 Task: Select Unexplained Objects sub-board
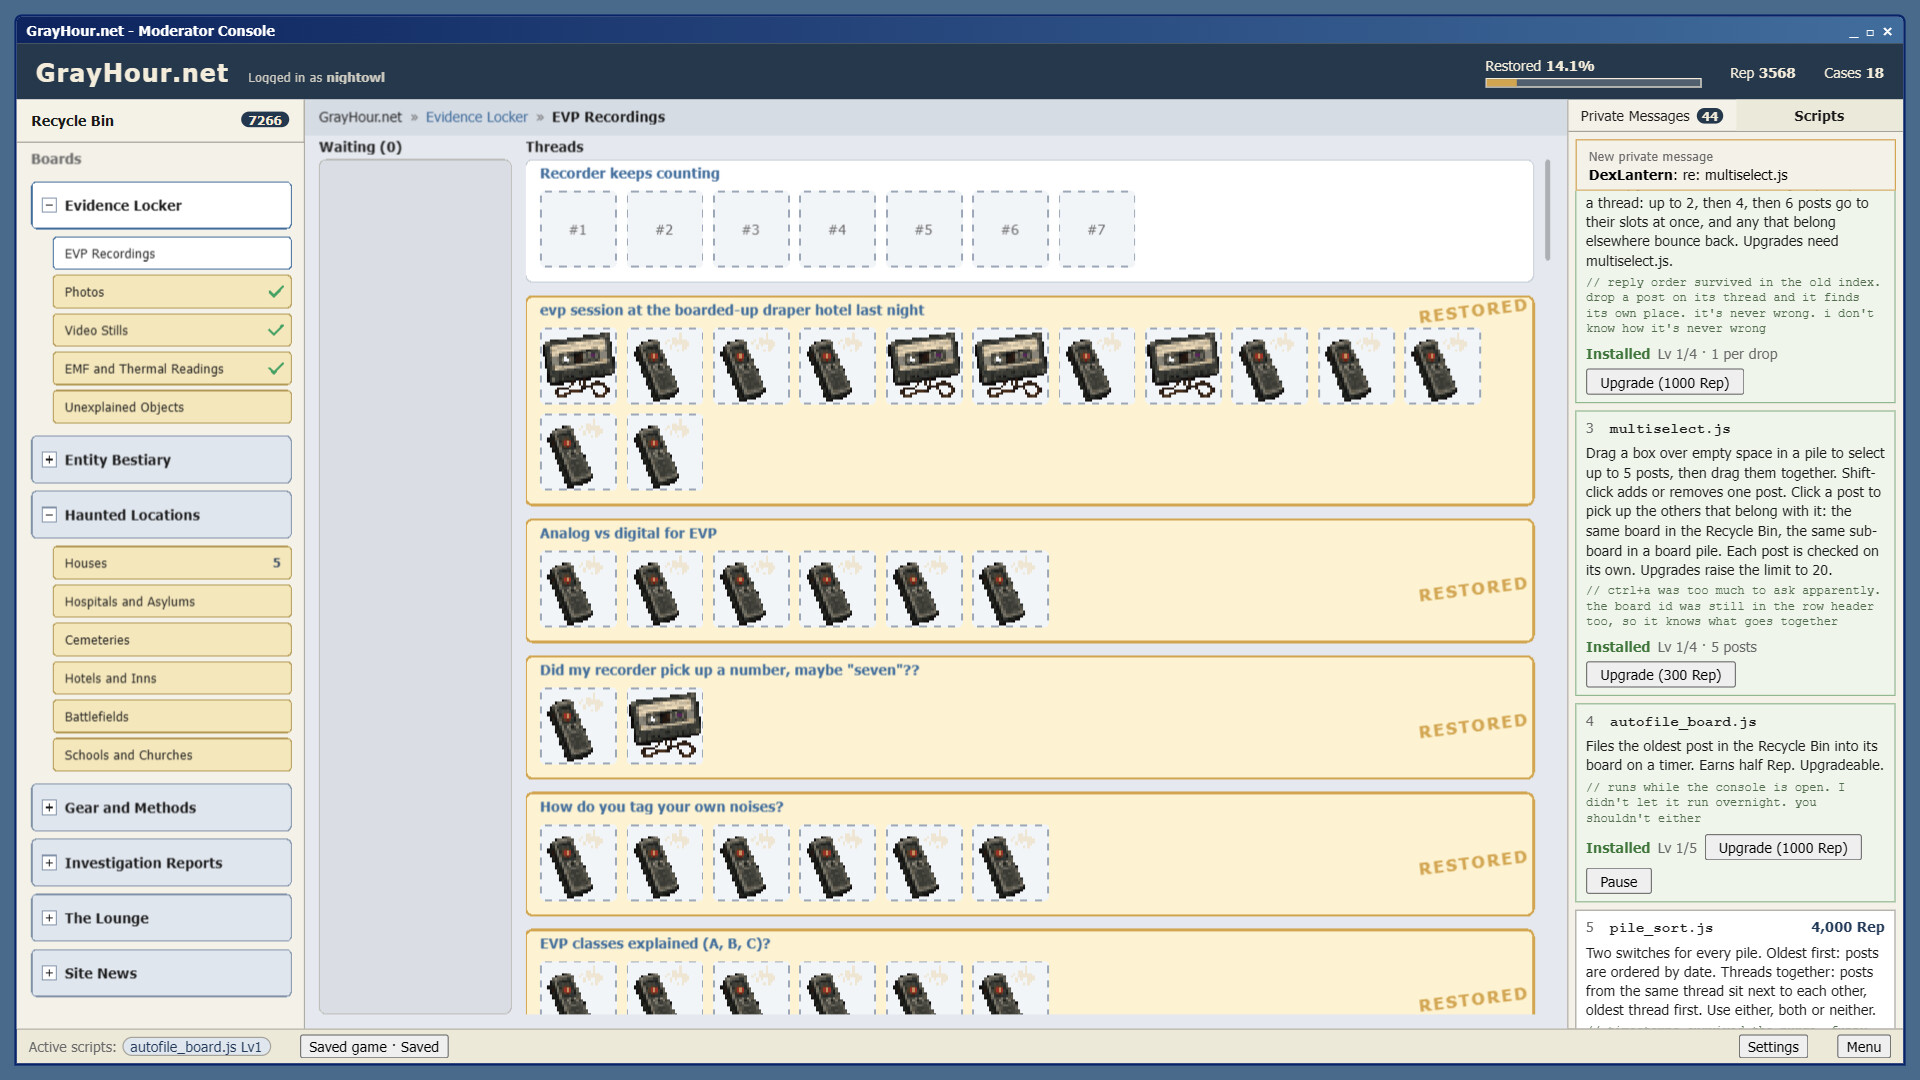click(172, 407)
